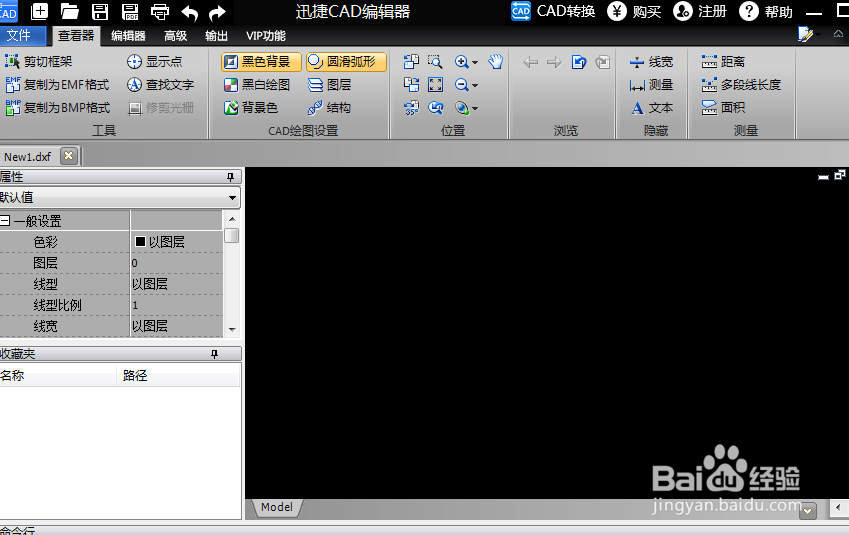Screen dimensions: 849x535
Task: Go to previous file arrow
Action: (531, 62)
